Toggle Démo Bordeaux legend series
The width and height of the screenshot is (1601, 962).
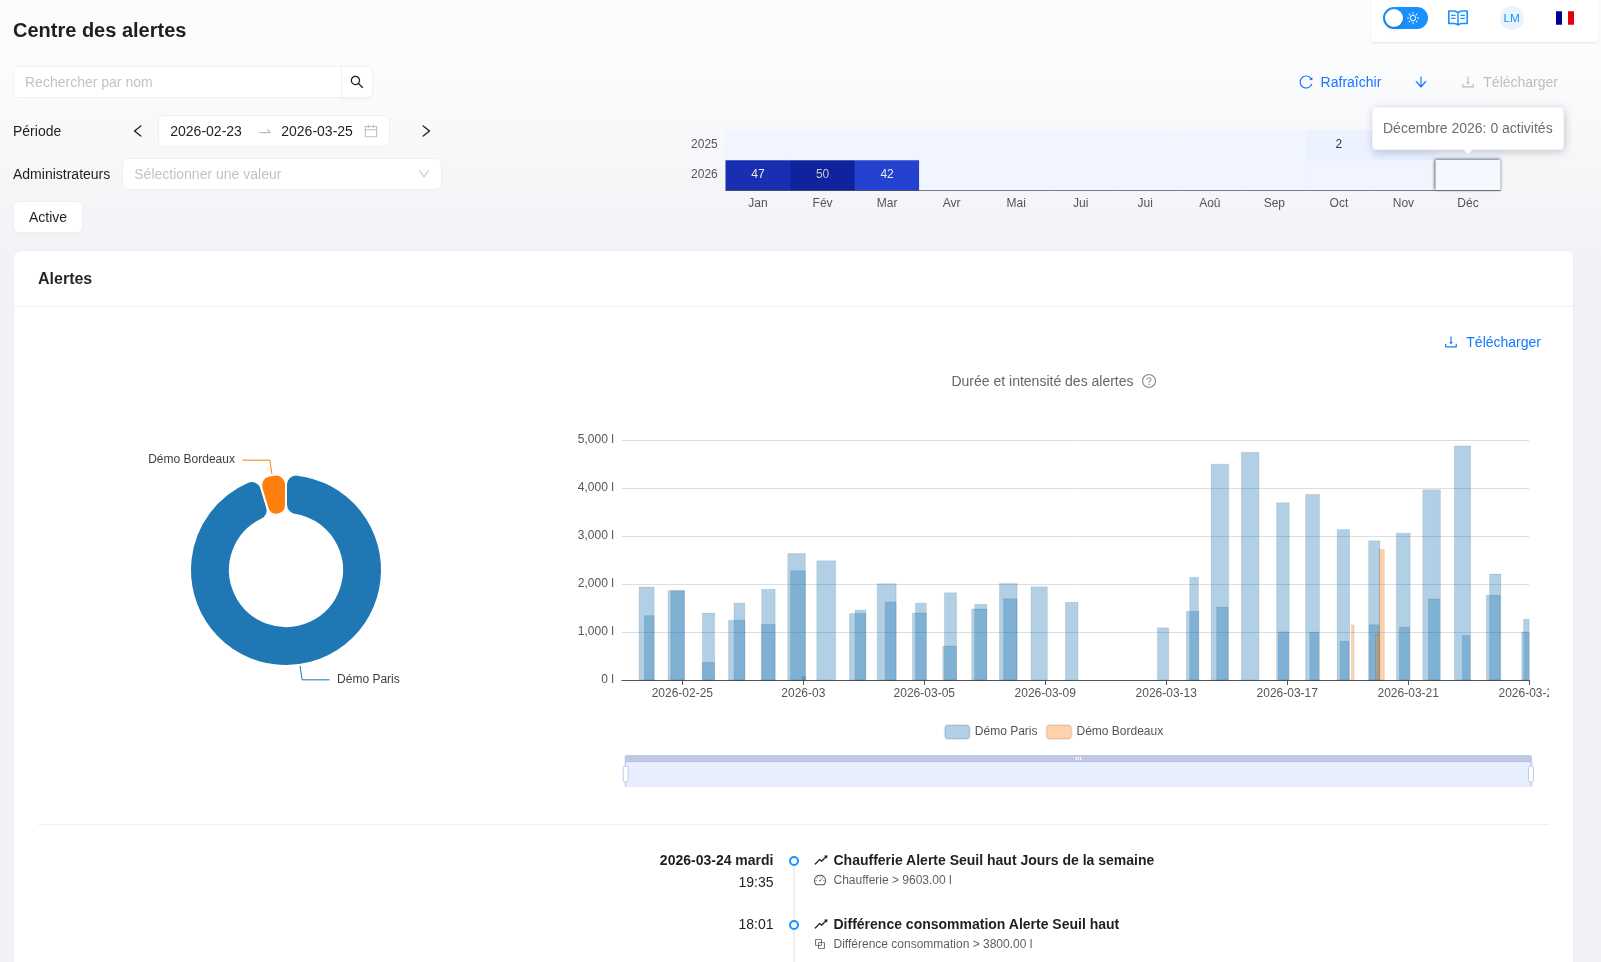1104,731
